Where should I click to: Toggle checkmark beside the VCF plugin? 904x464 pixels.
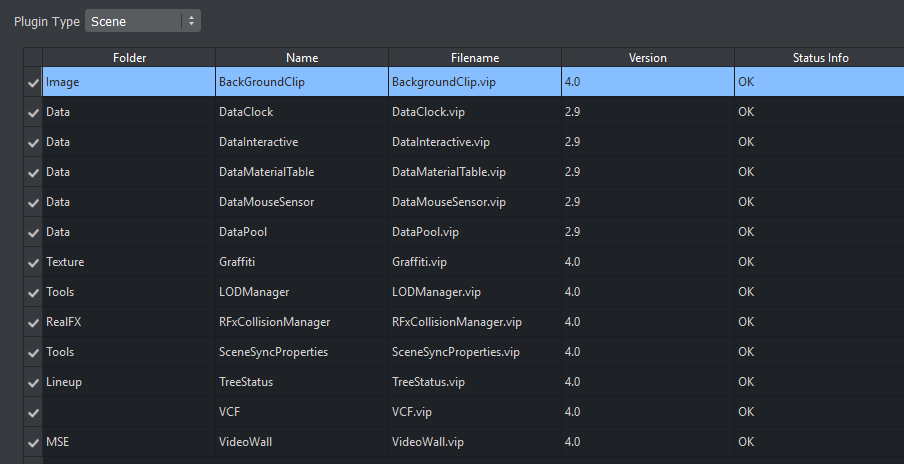click(33, 412)
